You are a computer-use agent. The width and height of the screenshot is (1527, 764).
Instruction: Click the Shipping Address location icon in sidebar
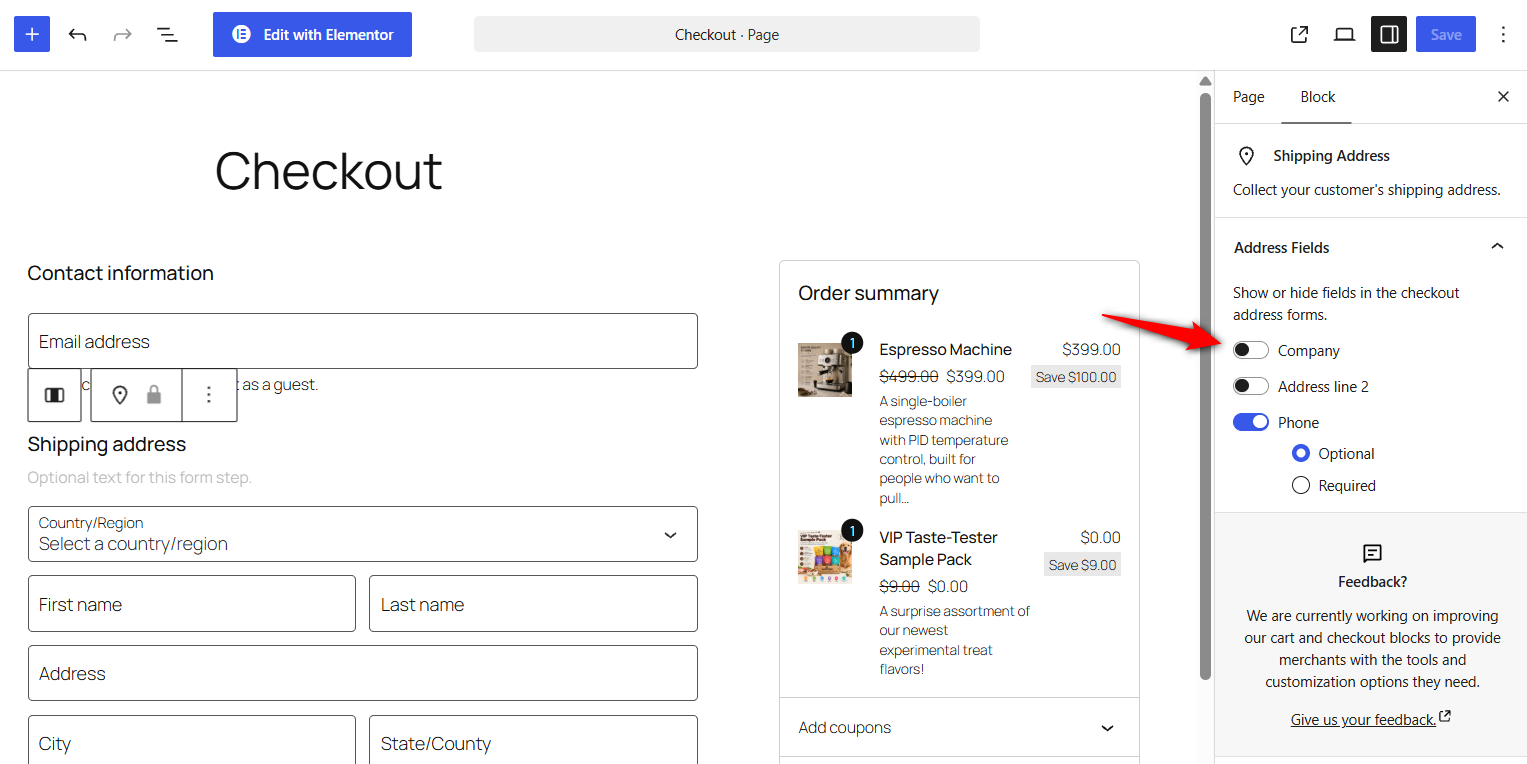pyautogui.click(x=1246, y=156)
